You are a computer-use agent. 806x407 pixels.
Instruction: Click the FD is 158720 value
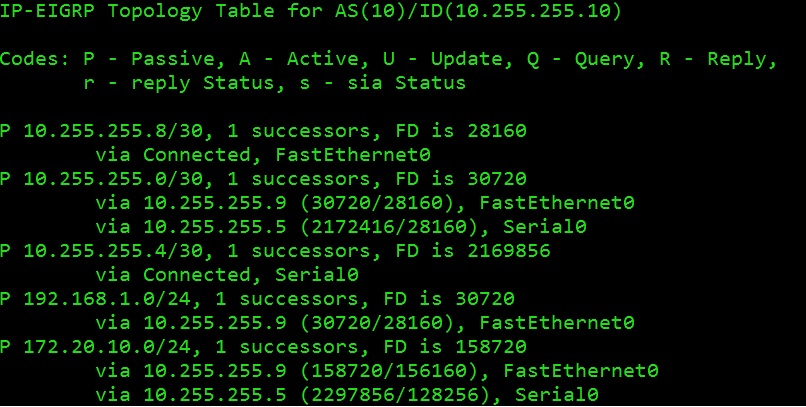click(x=455, y=347)
